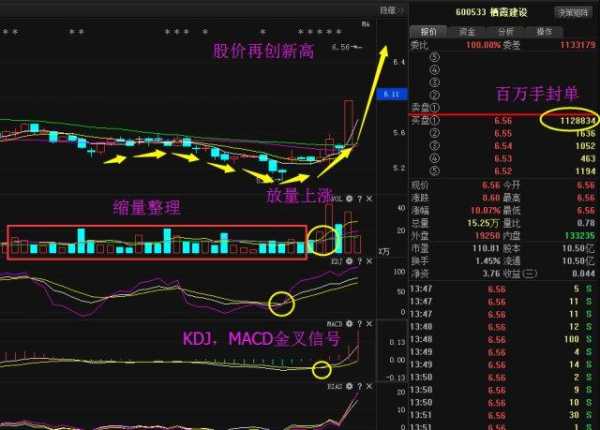Click the button right of 栖霞建设
Screen dimensions: 600x430
573,13
